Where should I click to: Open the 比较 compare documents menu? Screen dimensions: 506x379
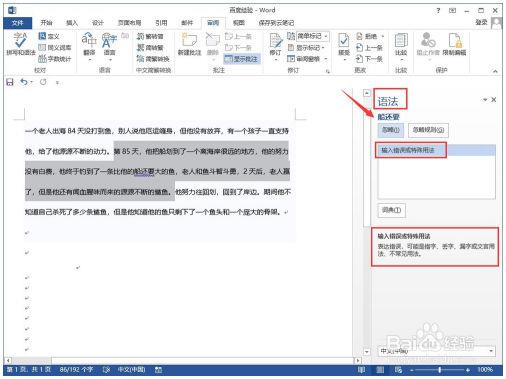point(401,47)
